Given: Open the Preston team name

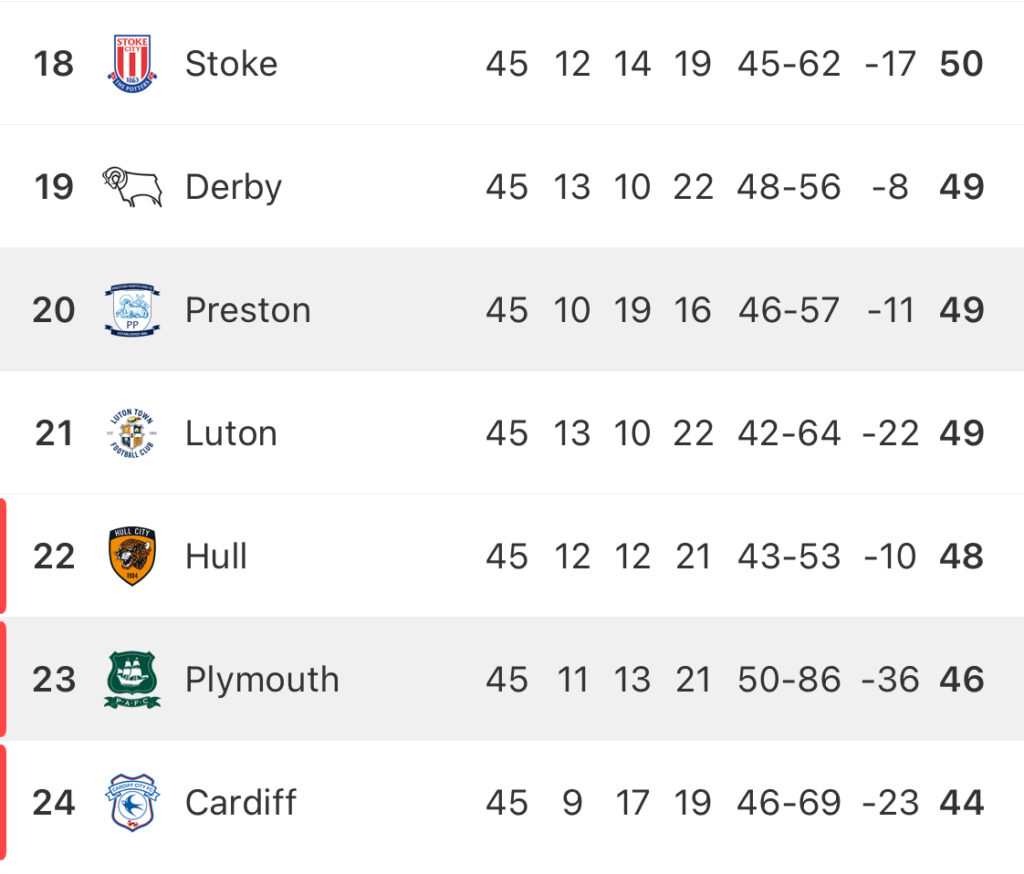Looking at the screenshot, I should 248,310.
